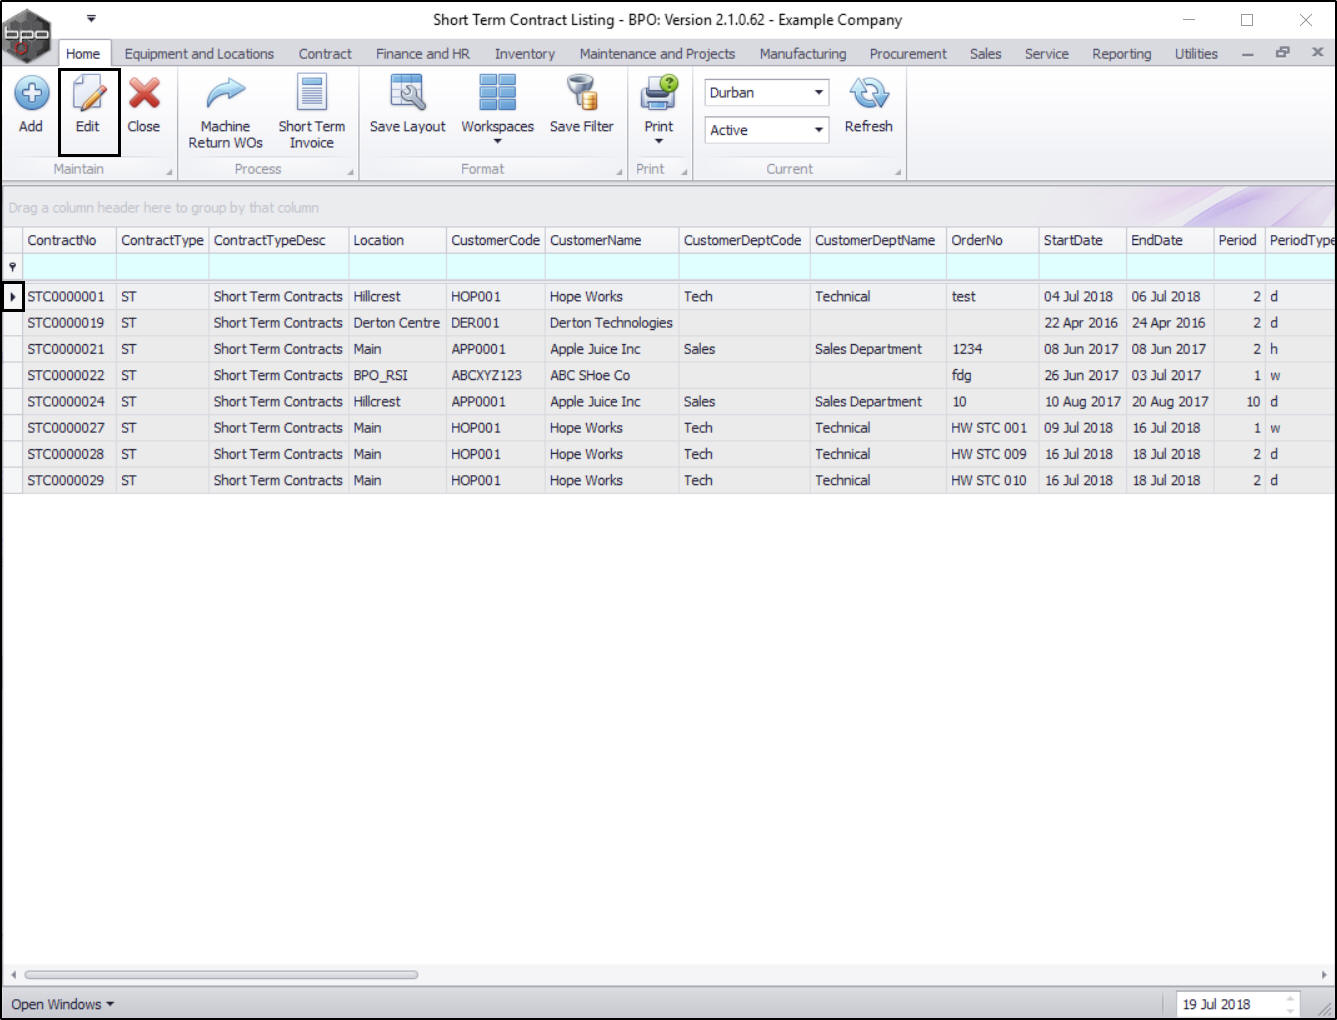
Task: Click the Save Layout icon
Action: coord(407,93)
